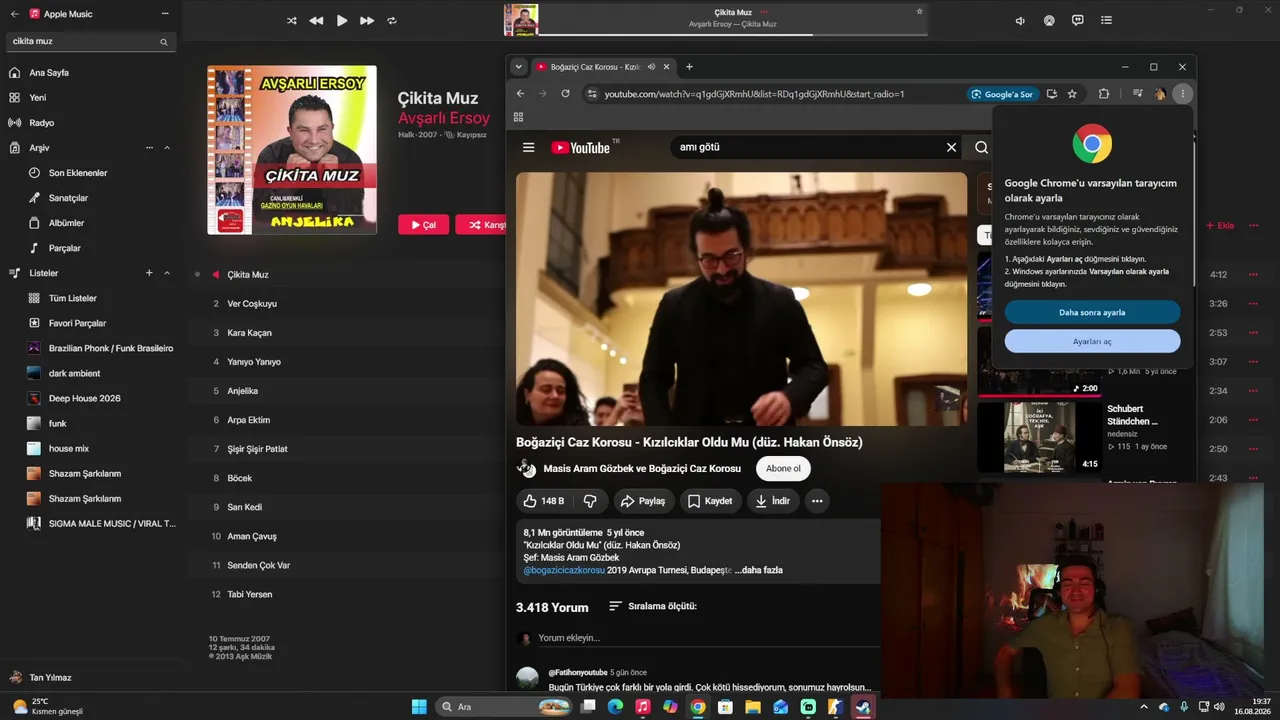Image resolution: width=1280 pixels, height=720 pixels.
Task: Open more options for the 4:12 track
Action: click(1253, 275)
